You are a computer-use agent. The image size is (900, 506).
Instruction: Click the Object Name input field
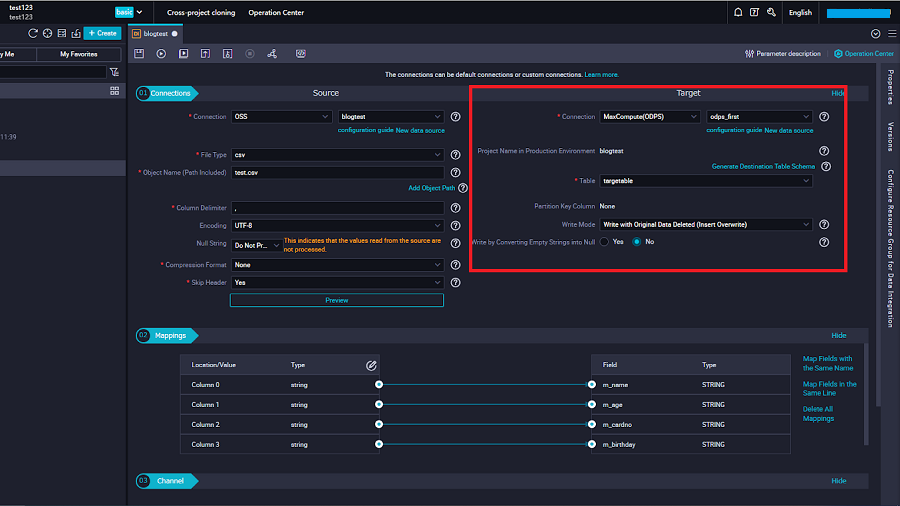337,172
